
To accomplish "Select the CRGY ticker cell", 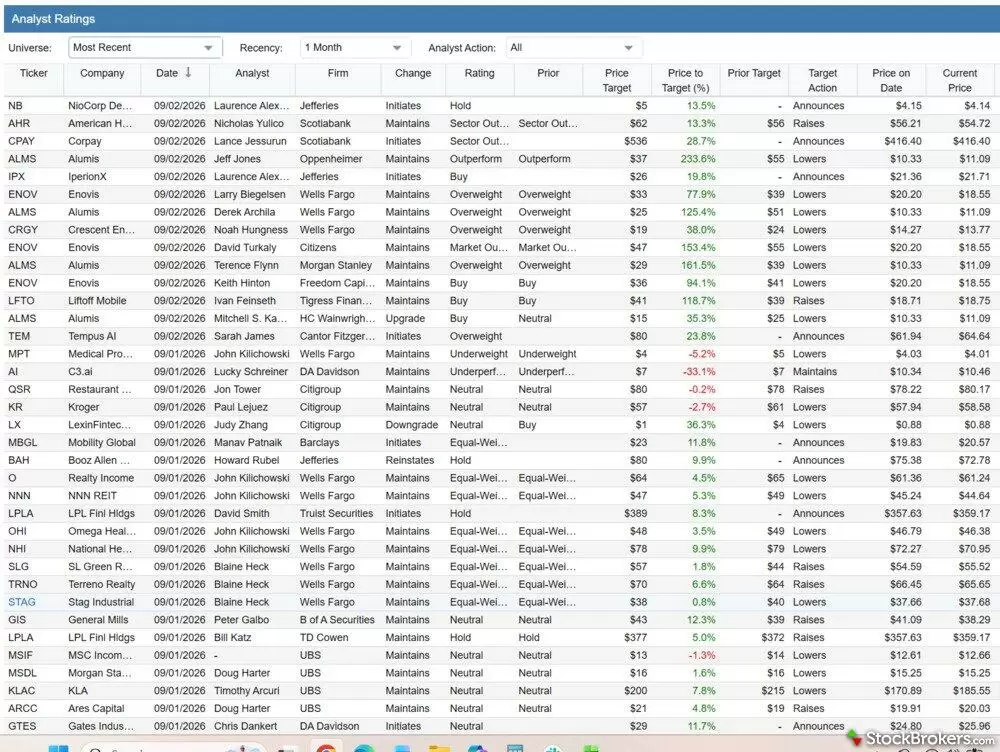I will [23, 230].
